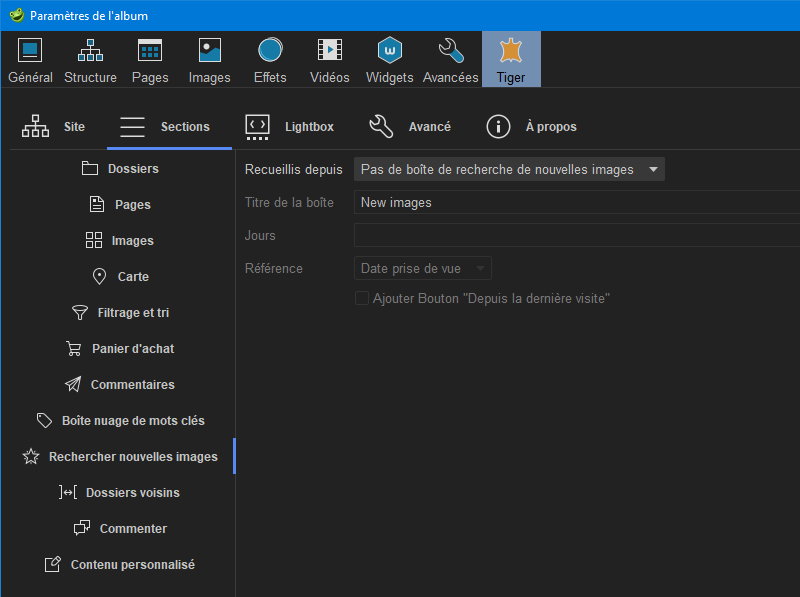Image resolution: width=800 pixels, height=597 pixels.
Task: Open the Recueillis depuis dropdown
Action: pyautogui.click(x=509, y=169)
